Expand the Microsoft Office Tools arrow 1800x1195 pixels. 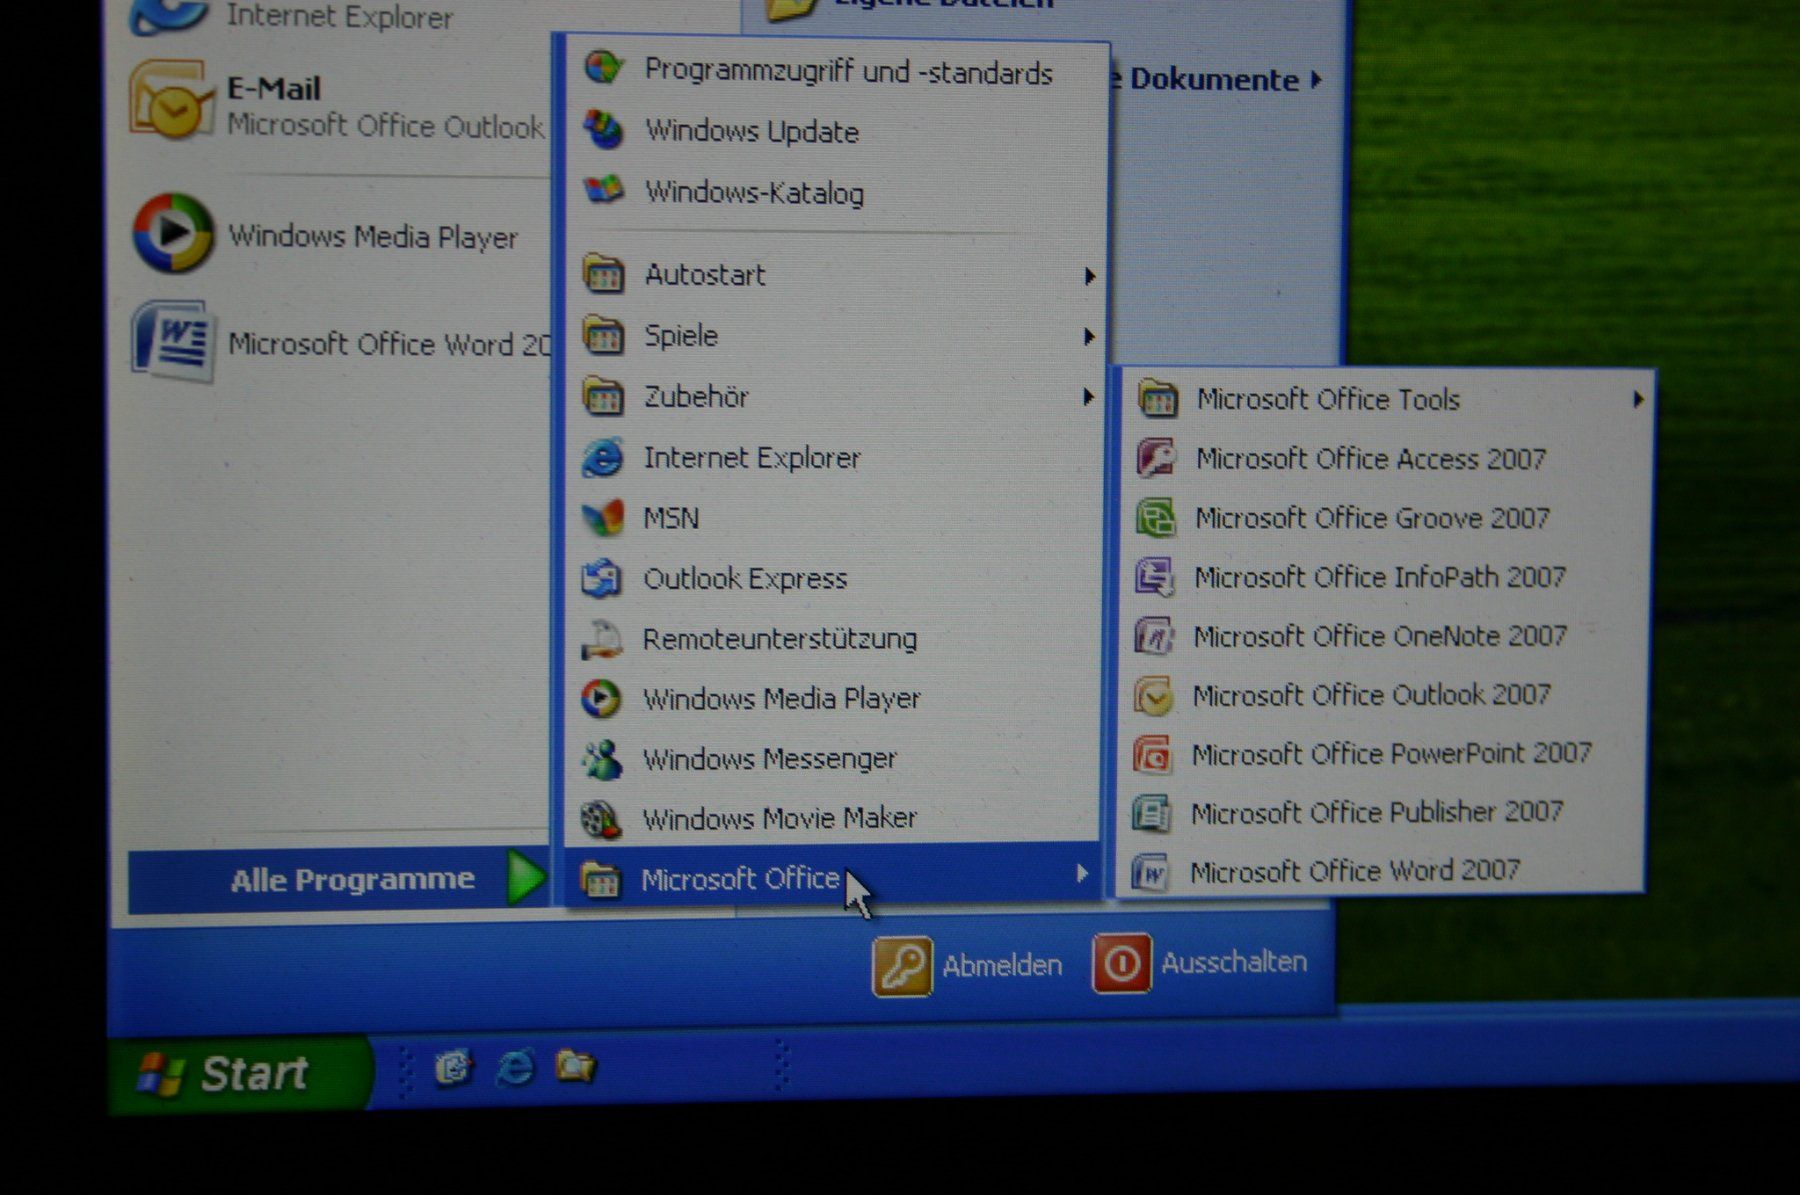point(1638,400)
